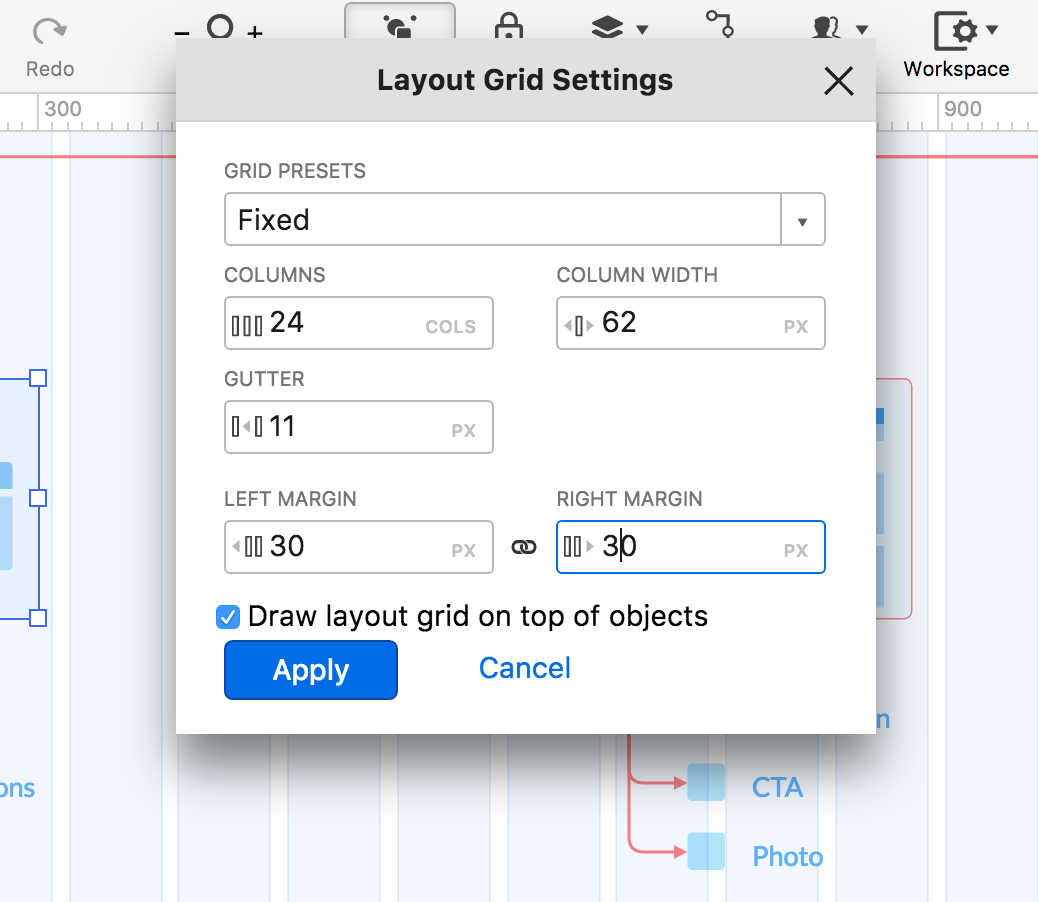1038x902 pixels.
Task: Click the Right Margin input field
Action: coord(690,547)
